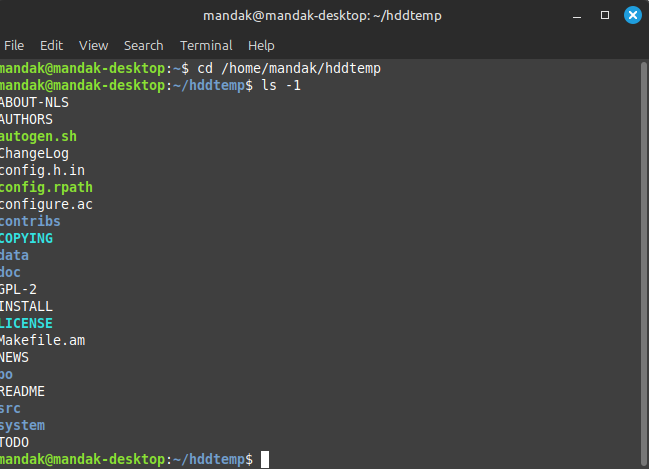
Task: Click the terminal vertical scrollbar
Action: [x=644, y=264]
